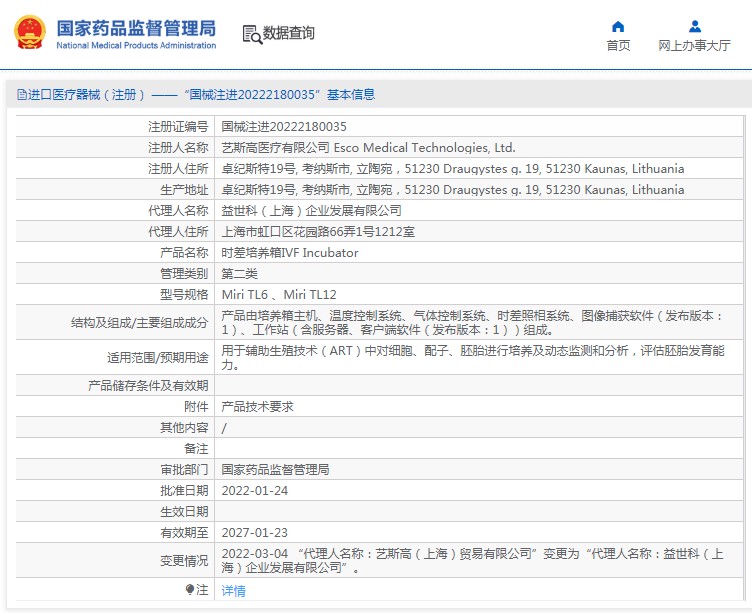
Task: Click the 备注 row label
Action: pyautogui.click(x=196, y=449)
